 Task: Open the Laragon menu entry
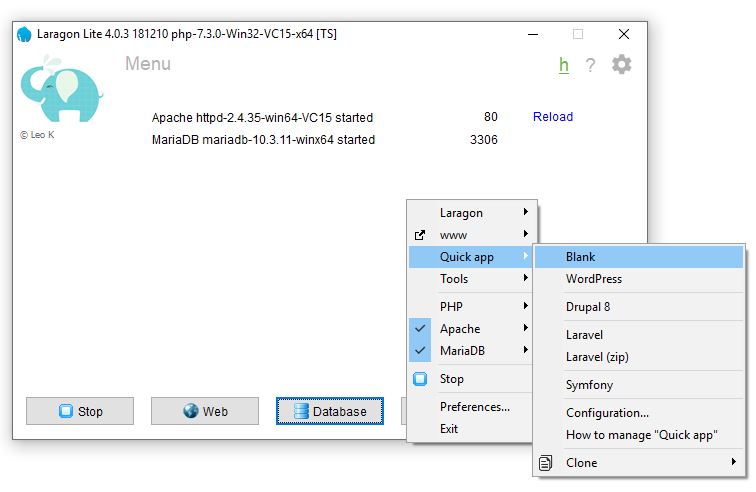pyautogui.click(x=471, y=213)
